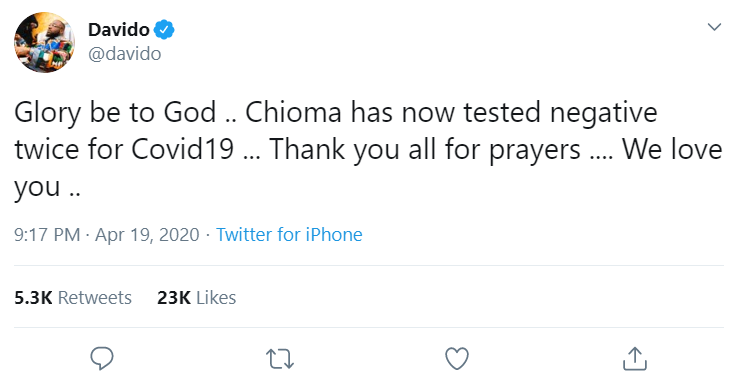Retweet Davido's post with the retweet icon
This screenshot has width=742, height=389.
pyautogui.click(x=280, y=359)
